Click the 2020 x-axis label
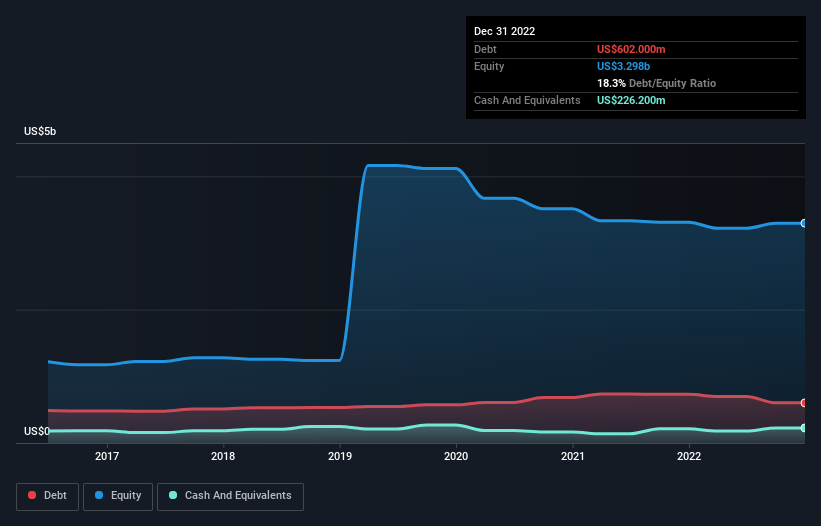 click(456, 456)
